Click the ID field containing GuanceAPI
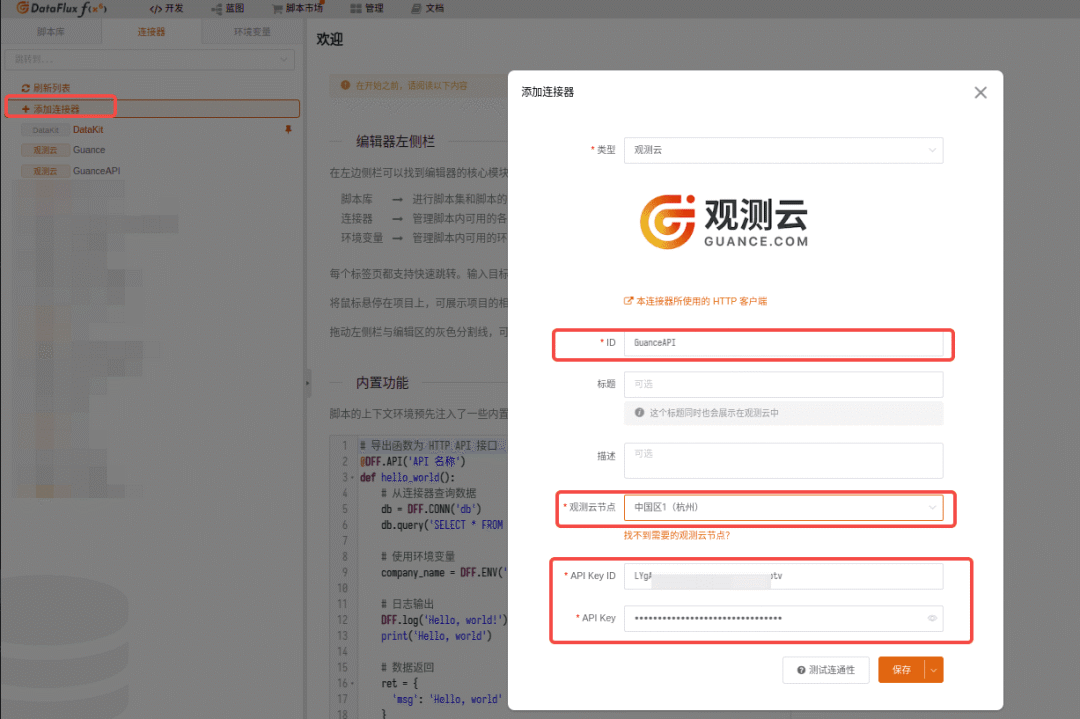Image resolution: width=1080 pixels, height=719 pixels. 783,343
